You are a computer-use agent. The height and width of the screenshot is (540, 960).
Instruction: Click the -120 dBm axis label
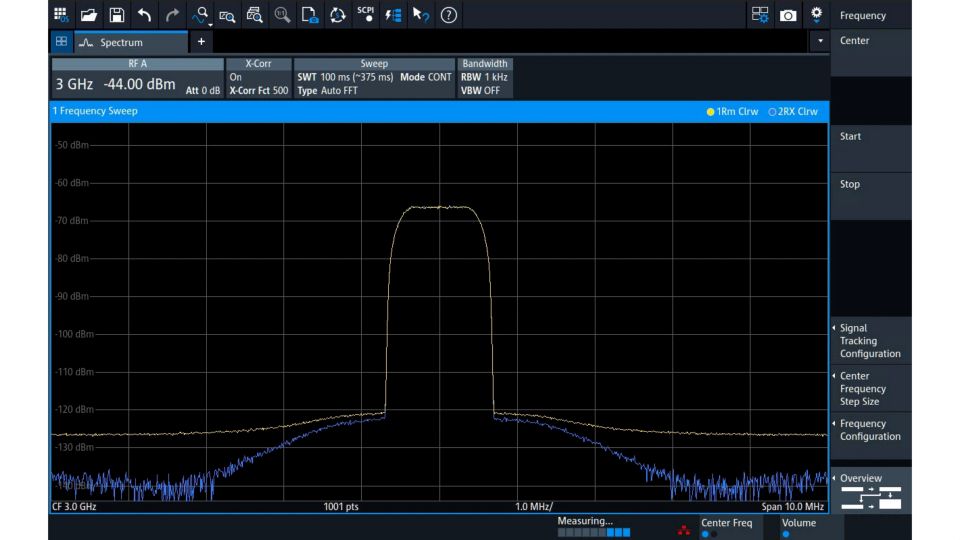click(x=75, y=409)
